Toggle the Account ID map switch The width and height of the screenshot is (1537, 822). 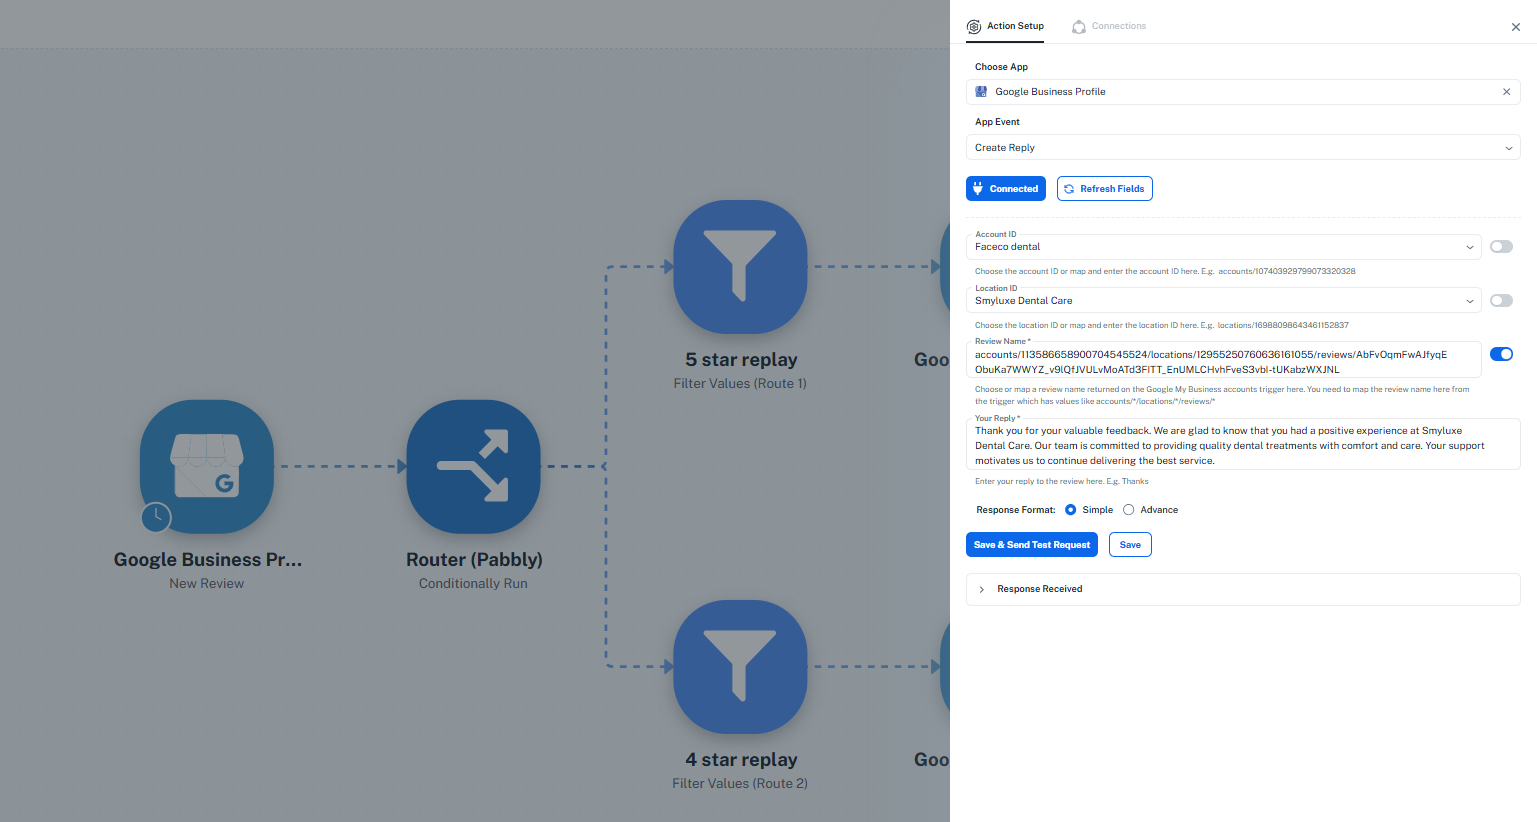[x=1501, y=247]
